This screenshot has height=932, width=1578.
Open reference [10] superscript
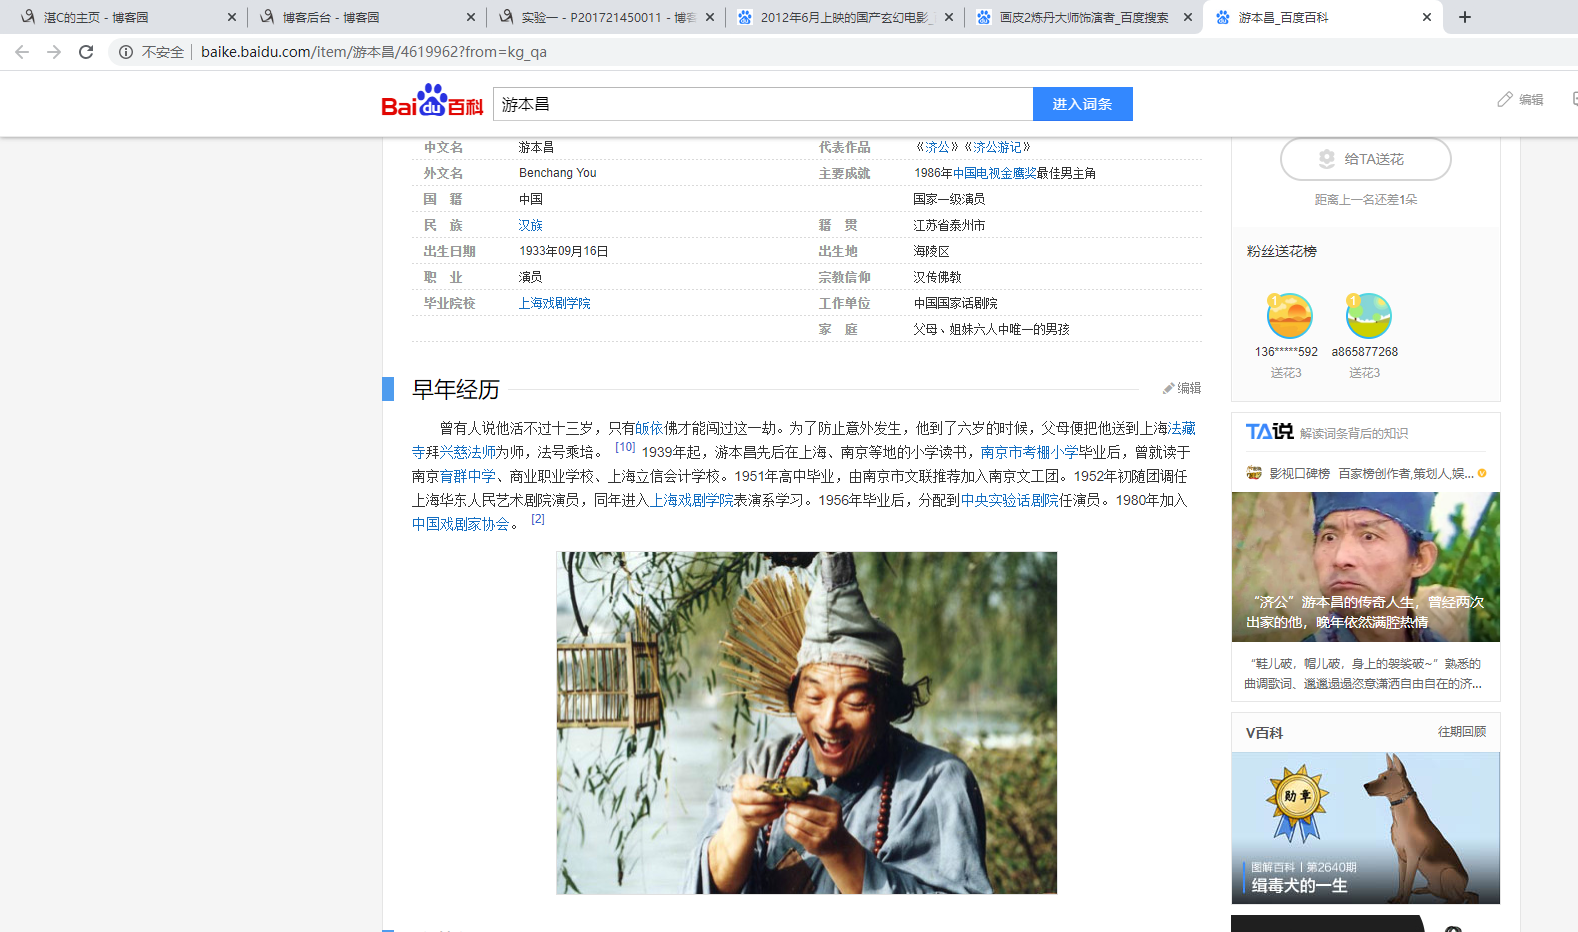pos(625,447)
